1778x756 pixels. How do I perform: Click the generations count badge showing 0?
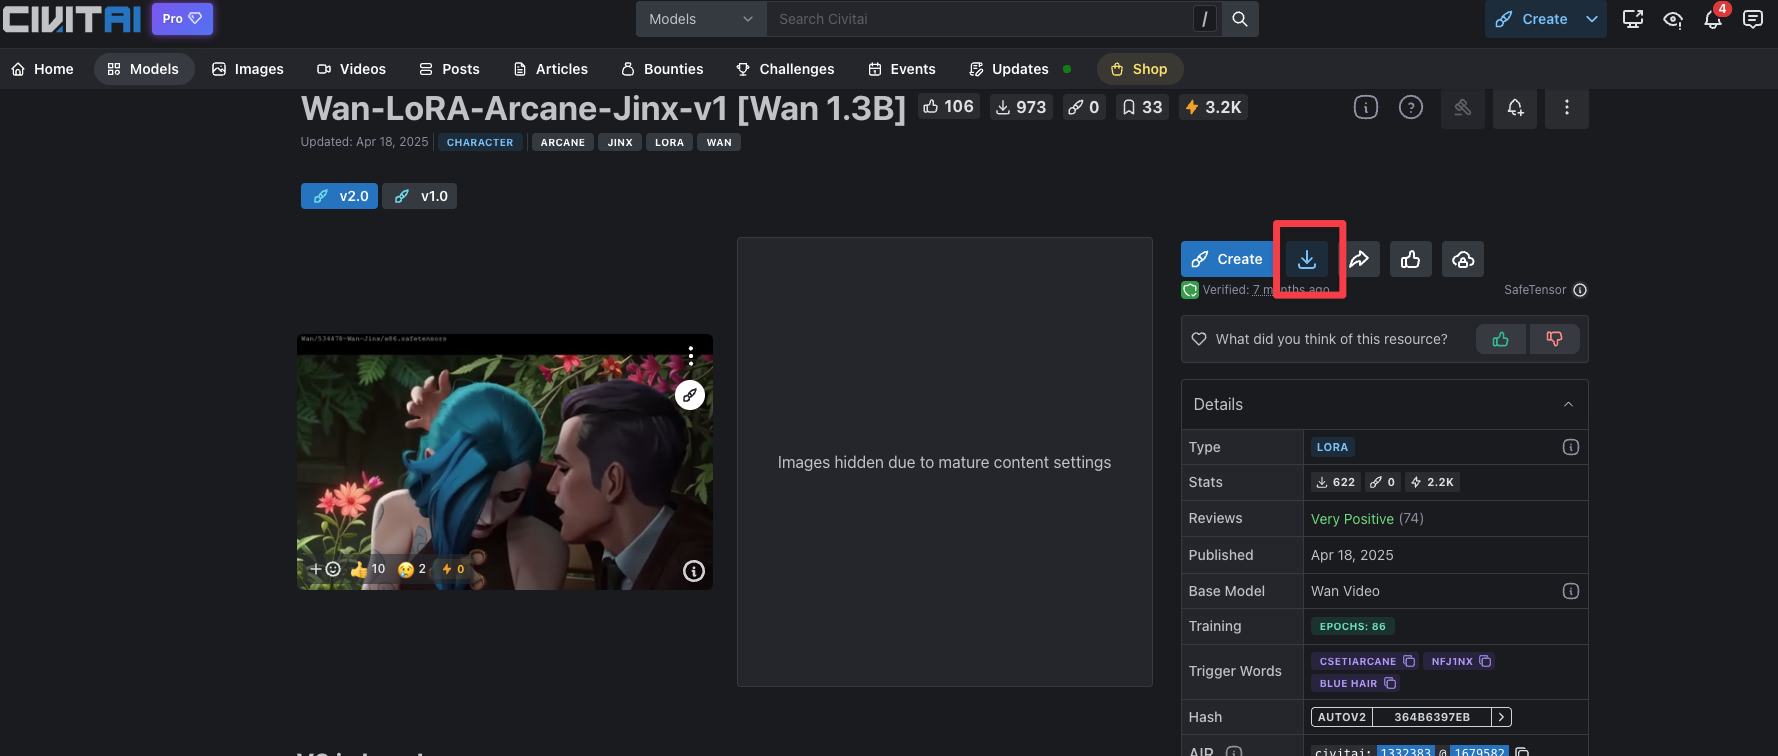click(x=1083, y=107)
